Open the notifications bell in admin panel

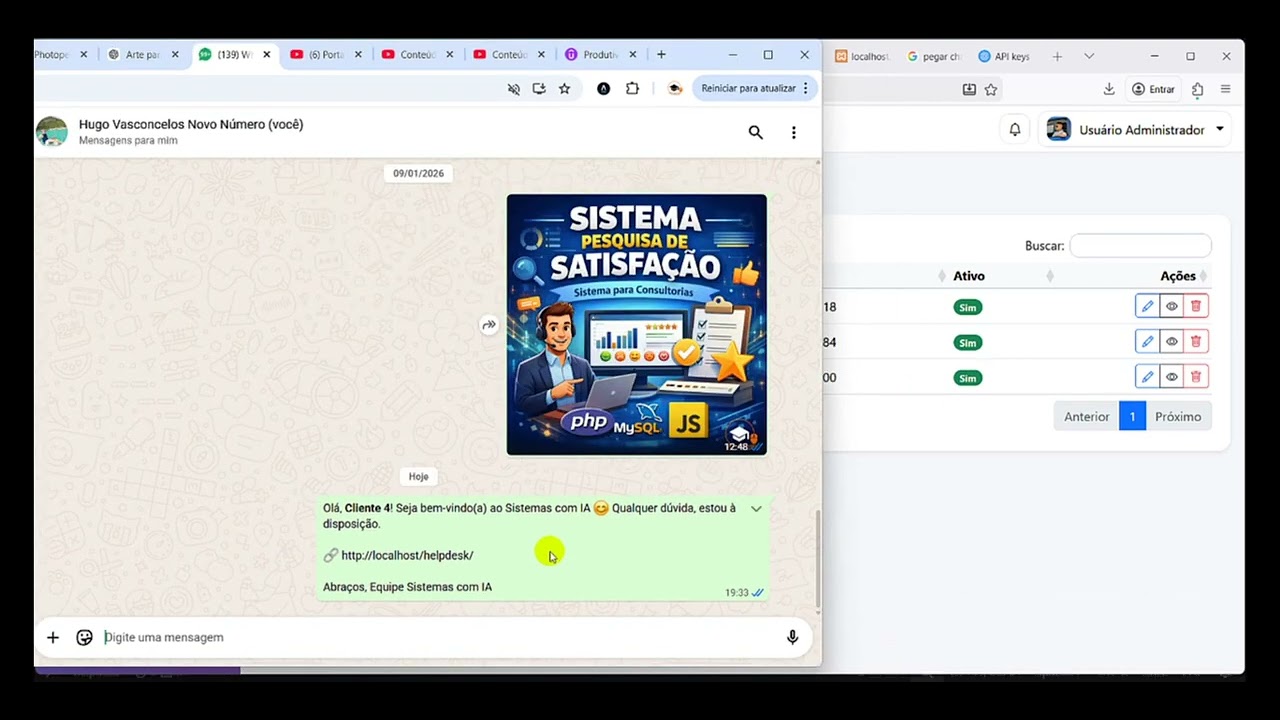[1015, 130]
